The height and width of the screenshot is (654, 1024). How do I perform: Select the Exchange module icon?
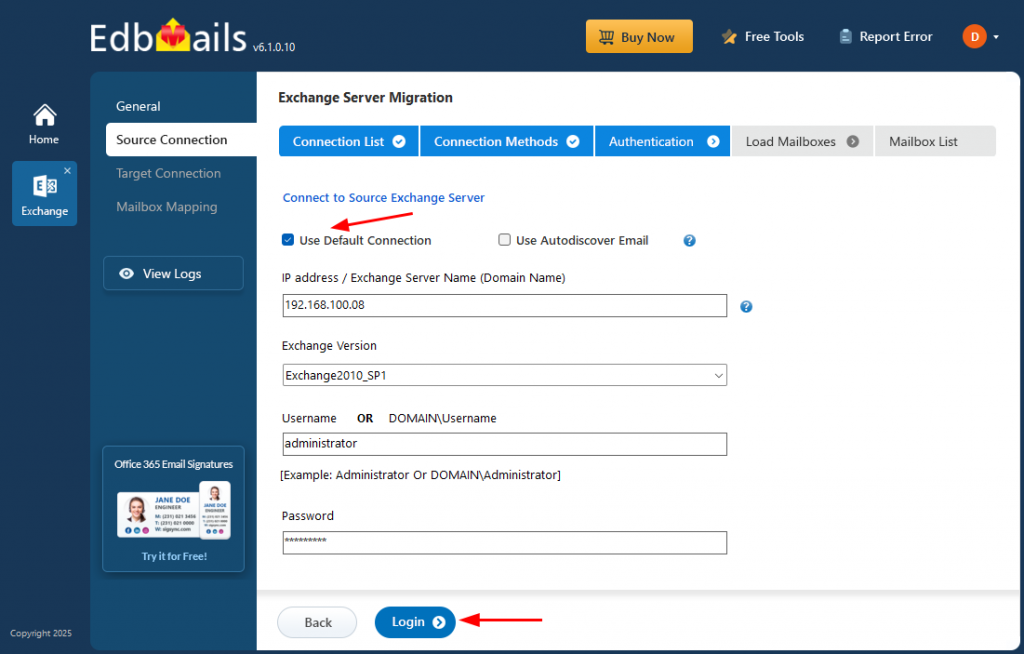[x=44, y=194]
